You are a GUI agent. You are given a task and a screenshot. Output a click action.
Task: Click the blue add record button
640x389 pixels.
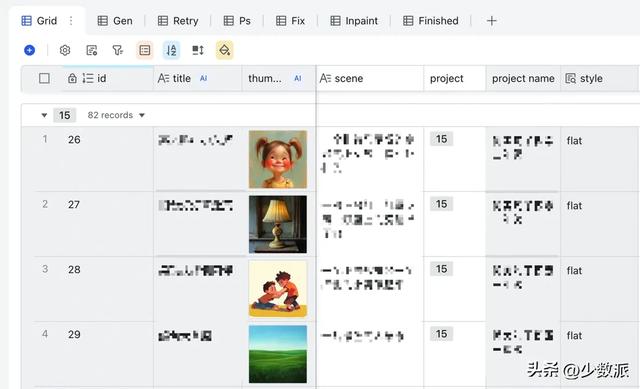click(29, 50)
